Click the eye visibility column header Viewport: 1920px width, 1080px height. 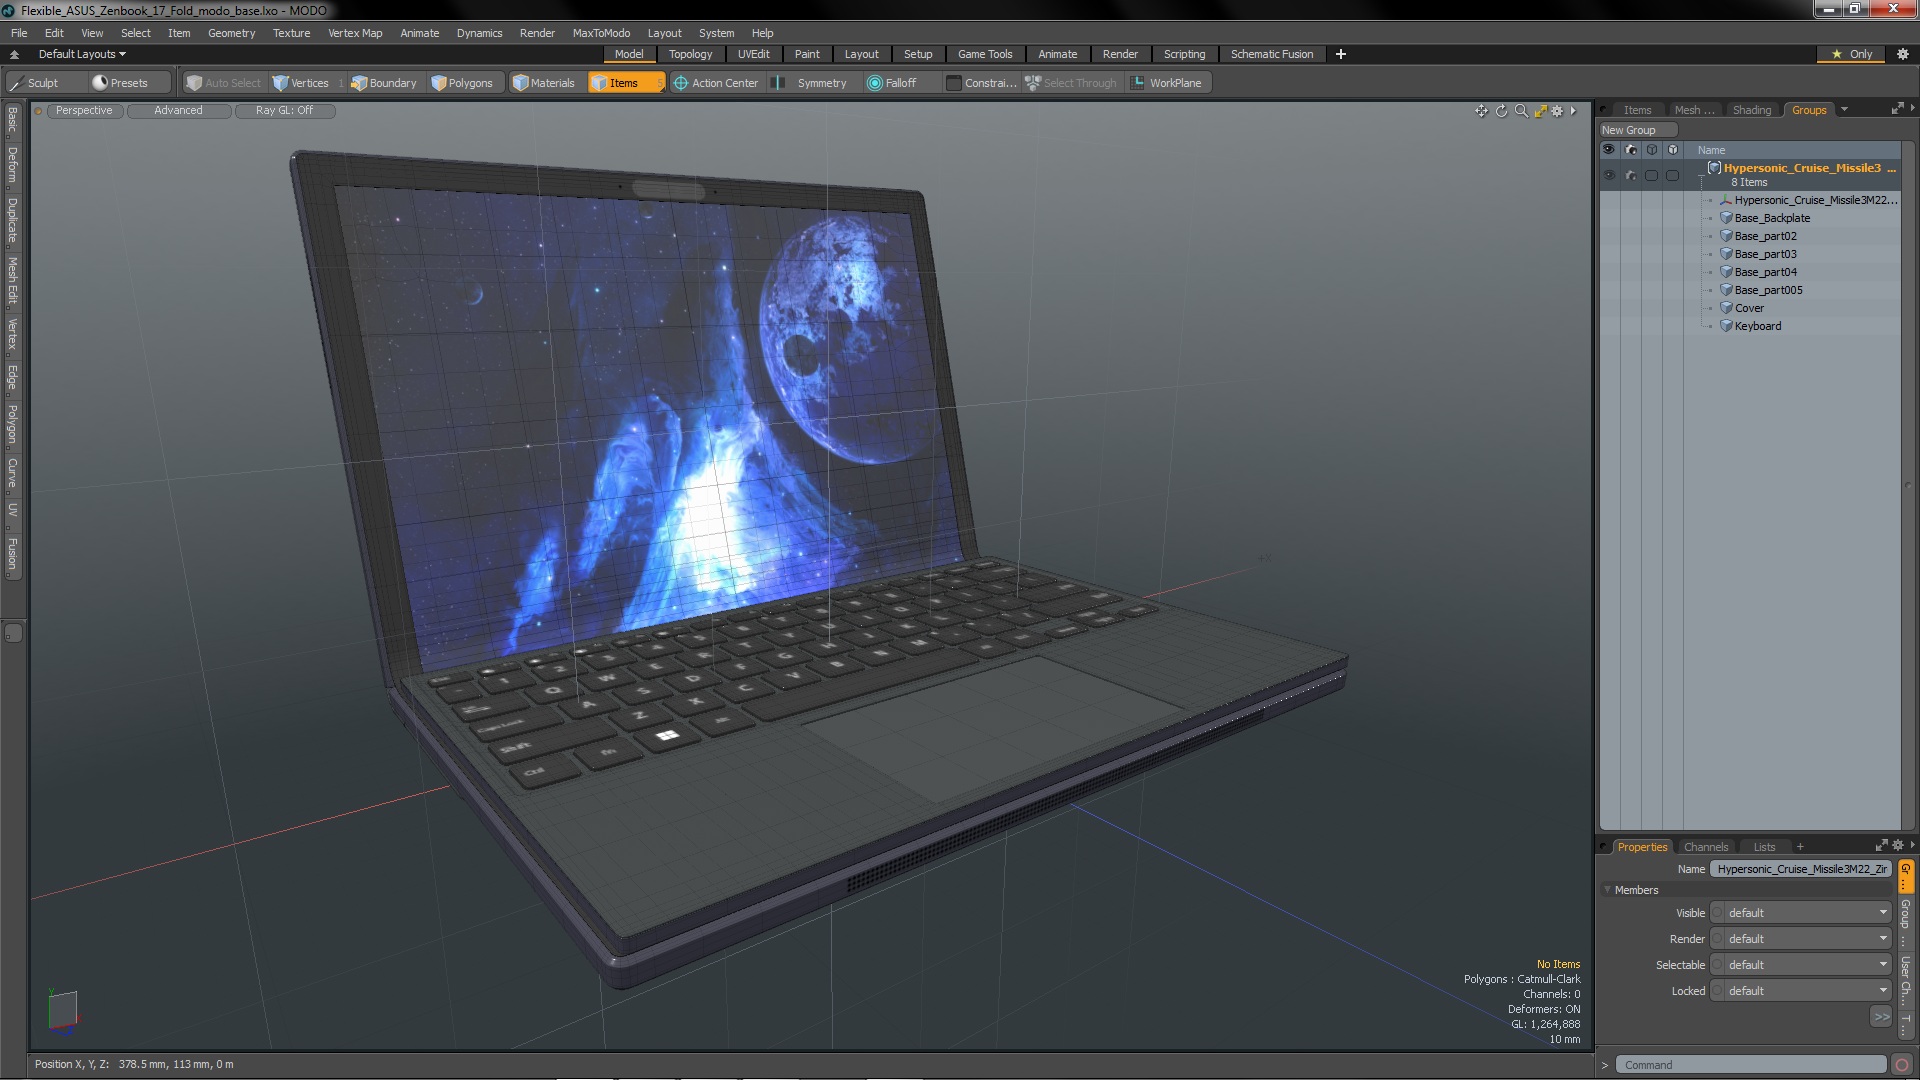[x=1609, y=150]
